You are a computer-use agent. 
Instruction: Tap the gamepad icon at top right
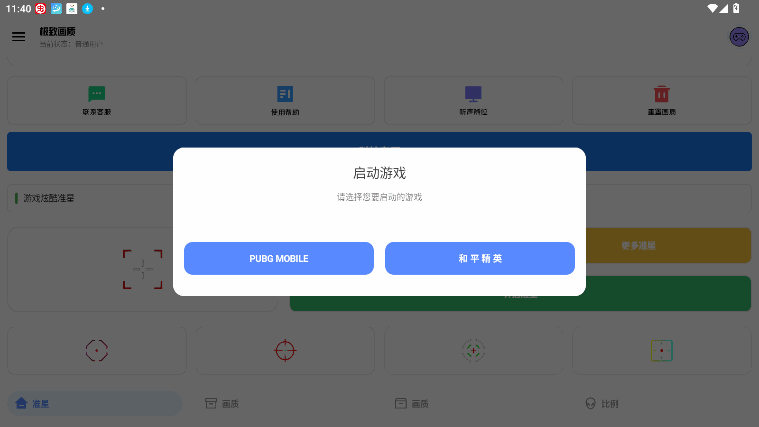point(739,37)
